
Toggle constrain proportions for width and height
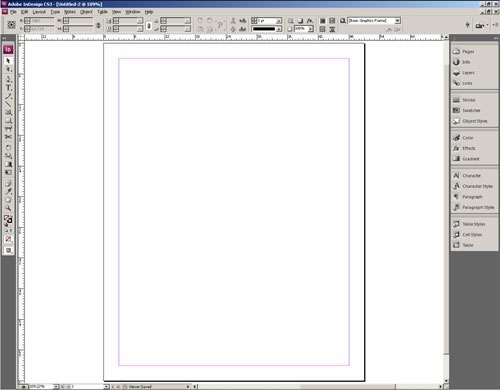pos(98,25)
